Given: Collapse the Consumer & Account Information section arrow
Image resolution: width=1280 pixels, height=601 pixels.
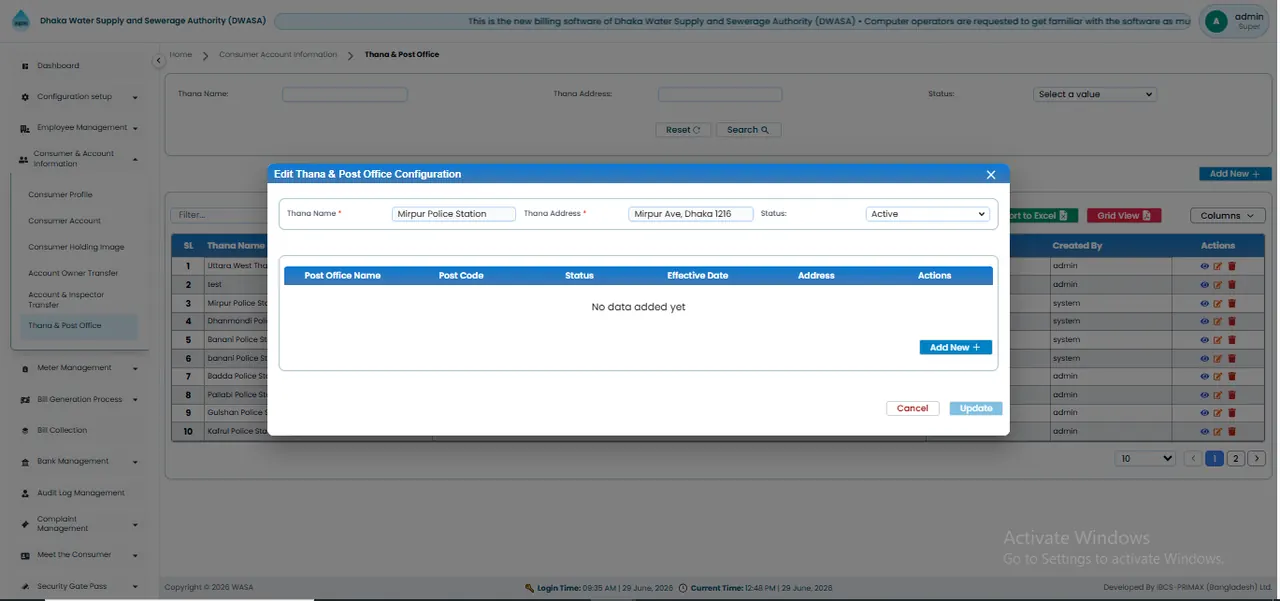Looking at the screenshot, I should pos(135,159).
